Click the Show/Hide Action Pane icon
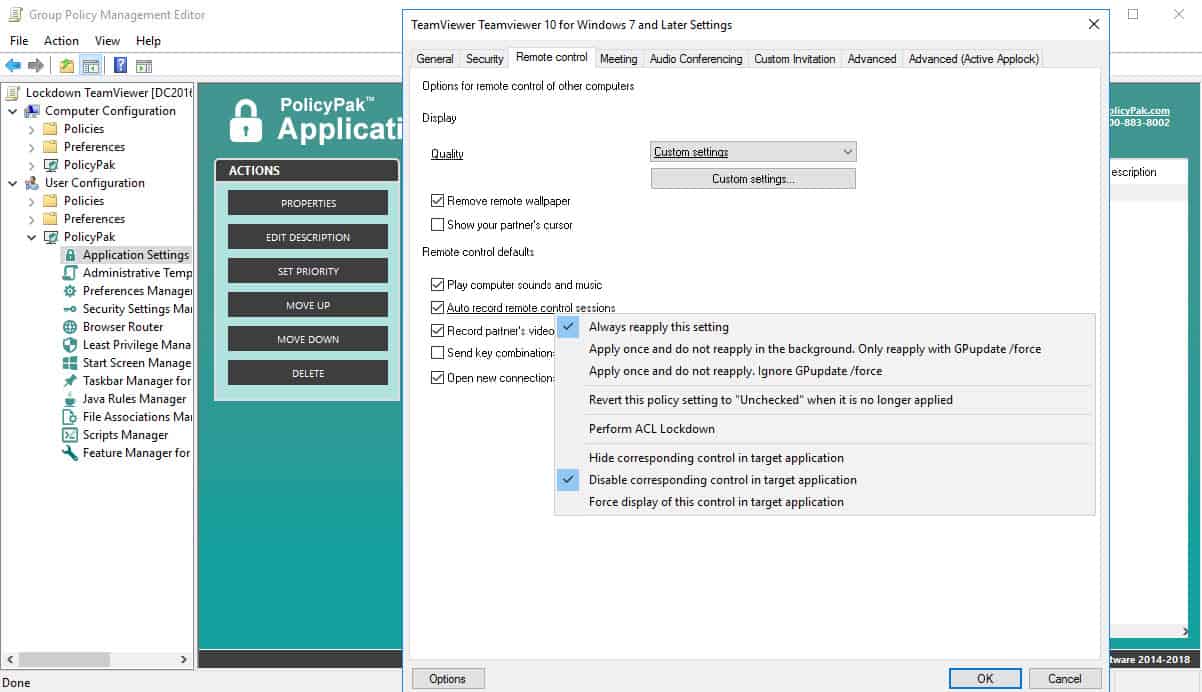Viewport: 1202px width, 692px height. [x=144, y=66]
